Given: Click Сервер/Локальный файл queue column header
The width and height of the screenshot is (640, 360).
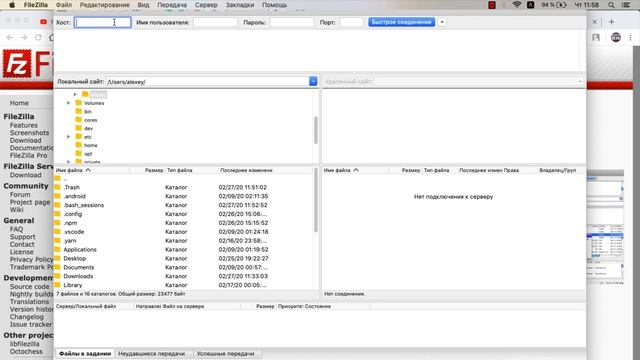Looking at the screenshot, I should 94,306.
